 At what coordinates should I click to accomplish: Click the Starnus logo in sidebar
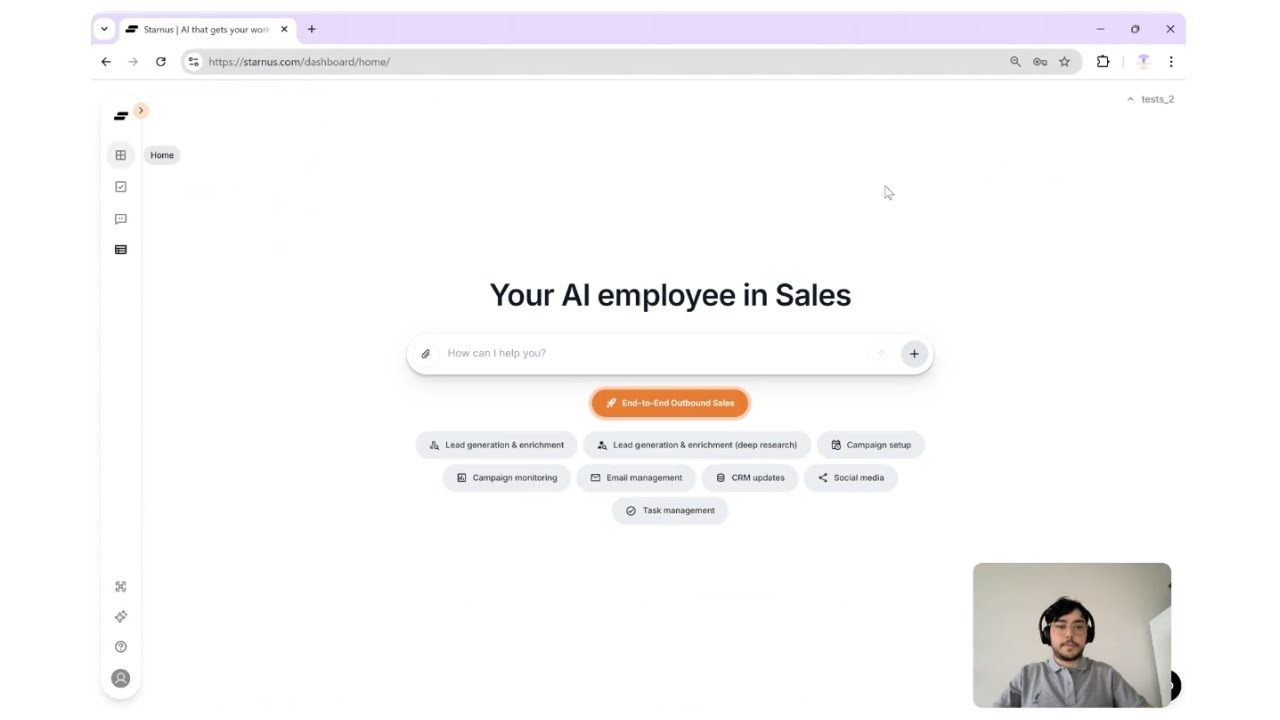[x=121, y=116]
